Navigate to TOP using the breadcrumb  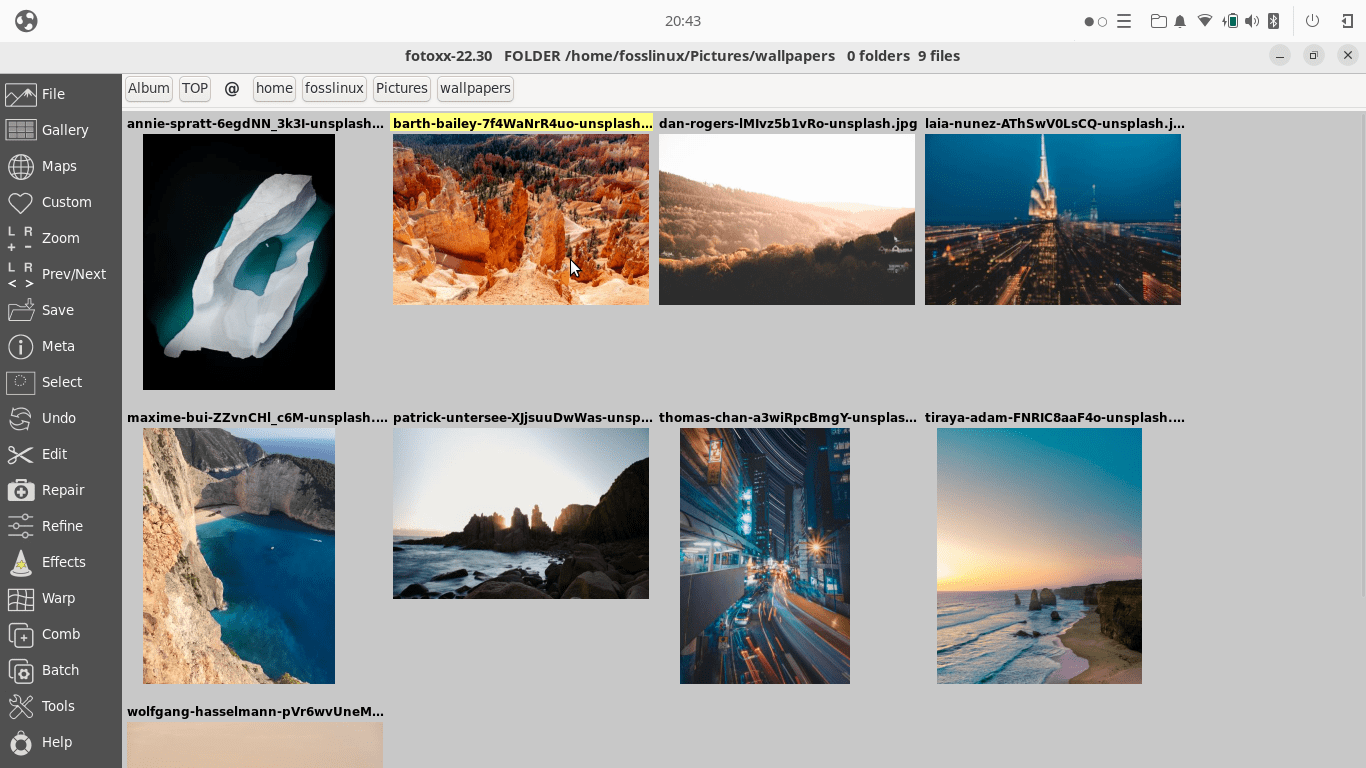[x=194, y=88]
